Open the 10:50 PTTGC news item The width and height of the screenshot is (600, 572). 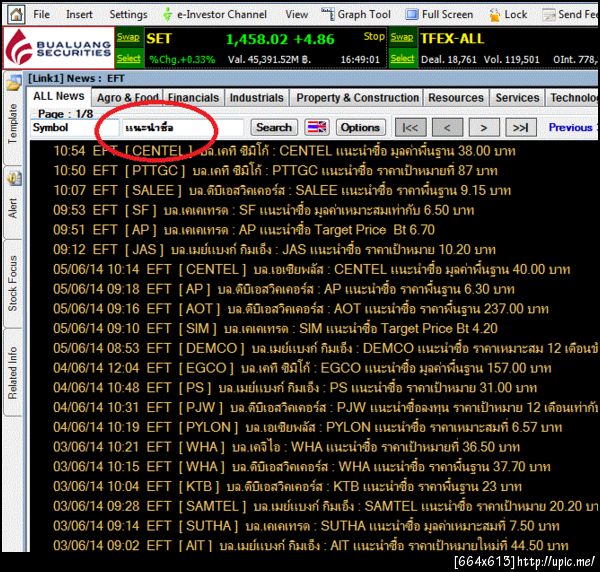tap(275, 171)
